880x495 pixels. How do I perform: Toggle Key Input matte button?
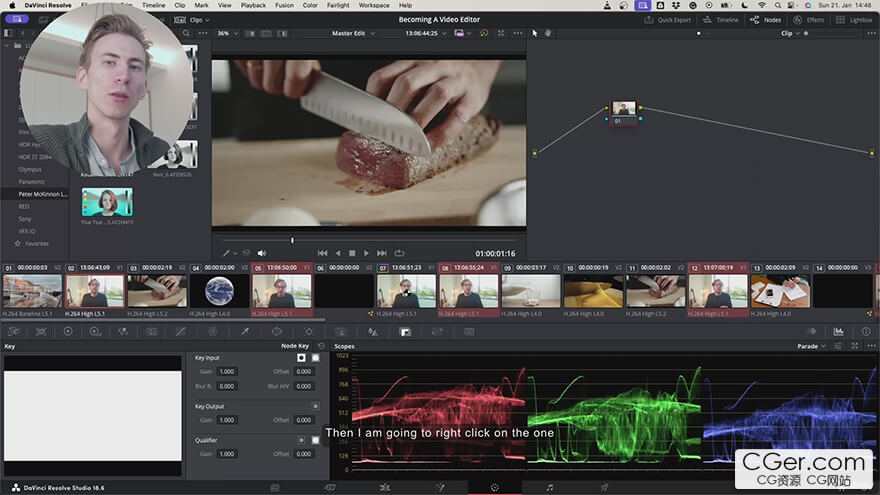301,358
